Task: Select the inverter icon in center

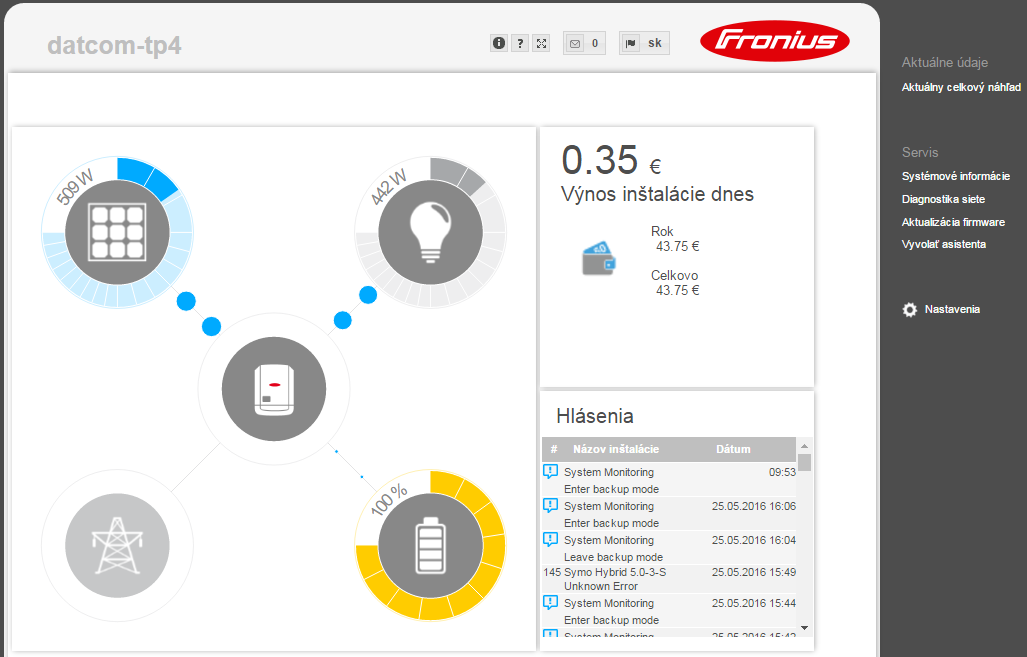Action: pos(274,389)
